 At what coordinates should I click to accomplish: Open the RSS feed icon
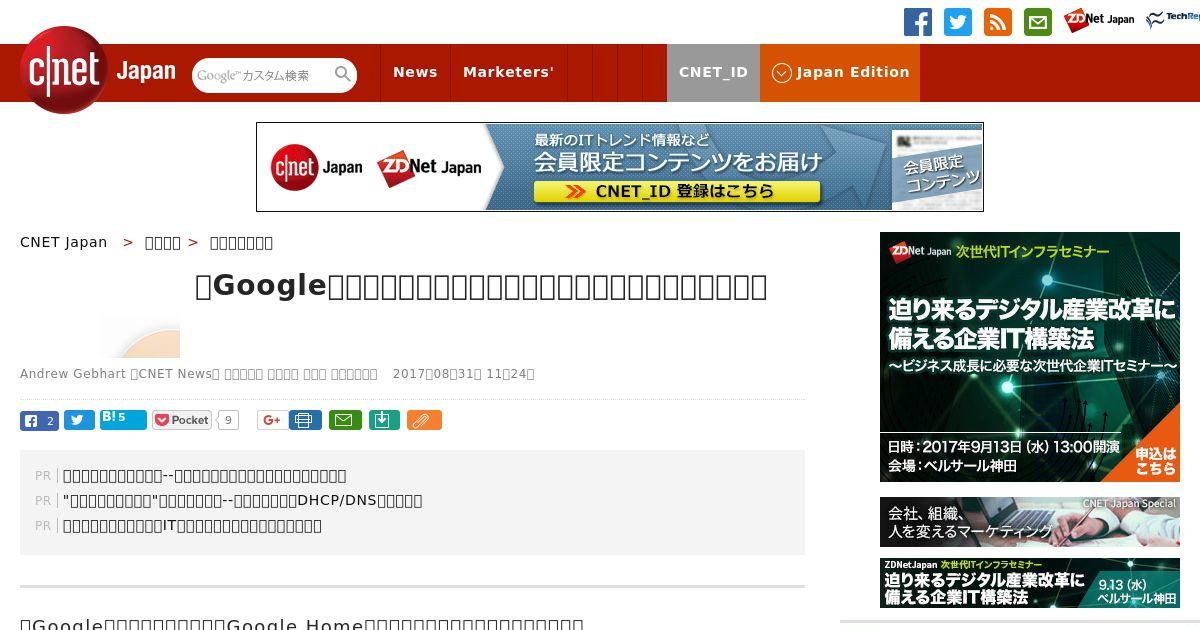998,22
